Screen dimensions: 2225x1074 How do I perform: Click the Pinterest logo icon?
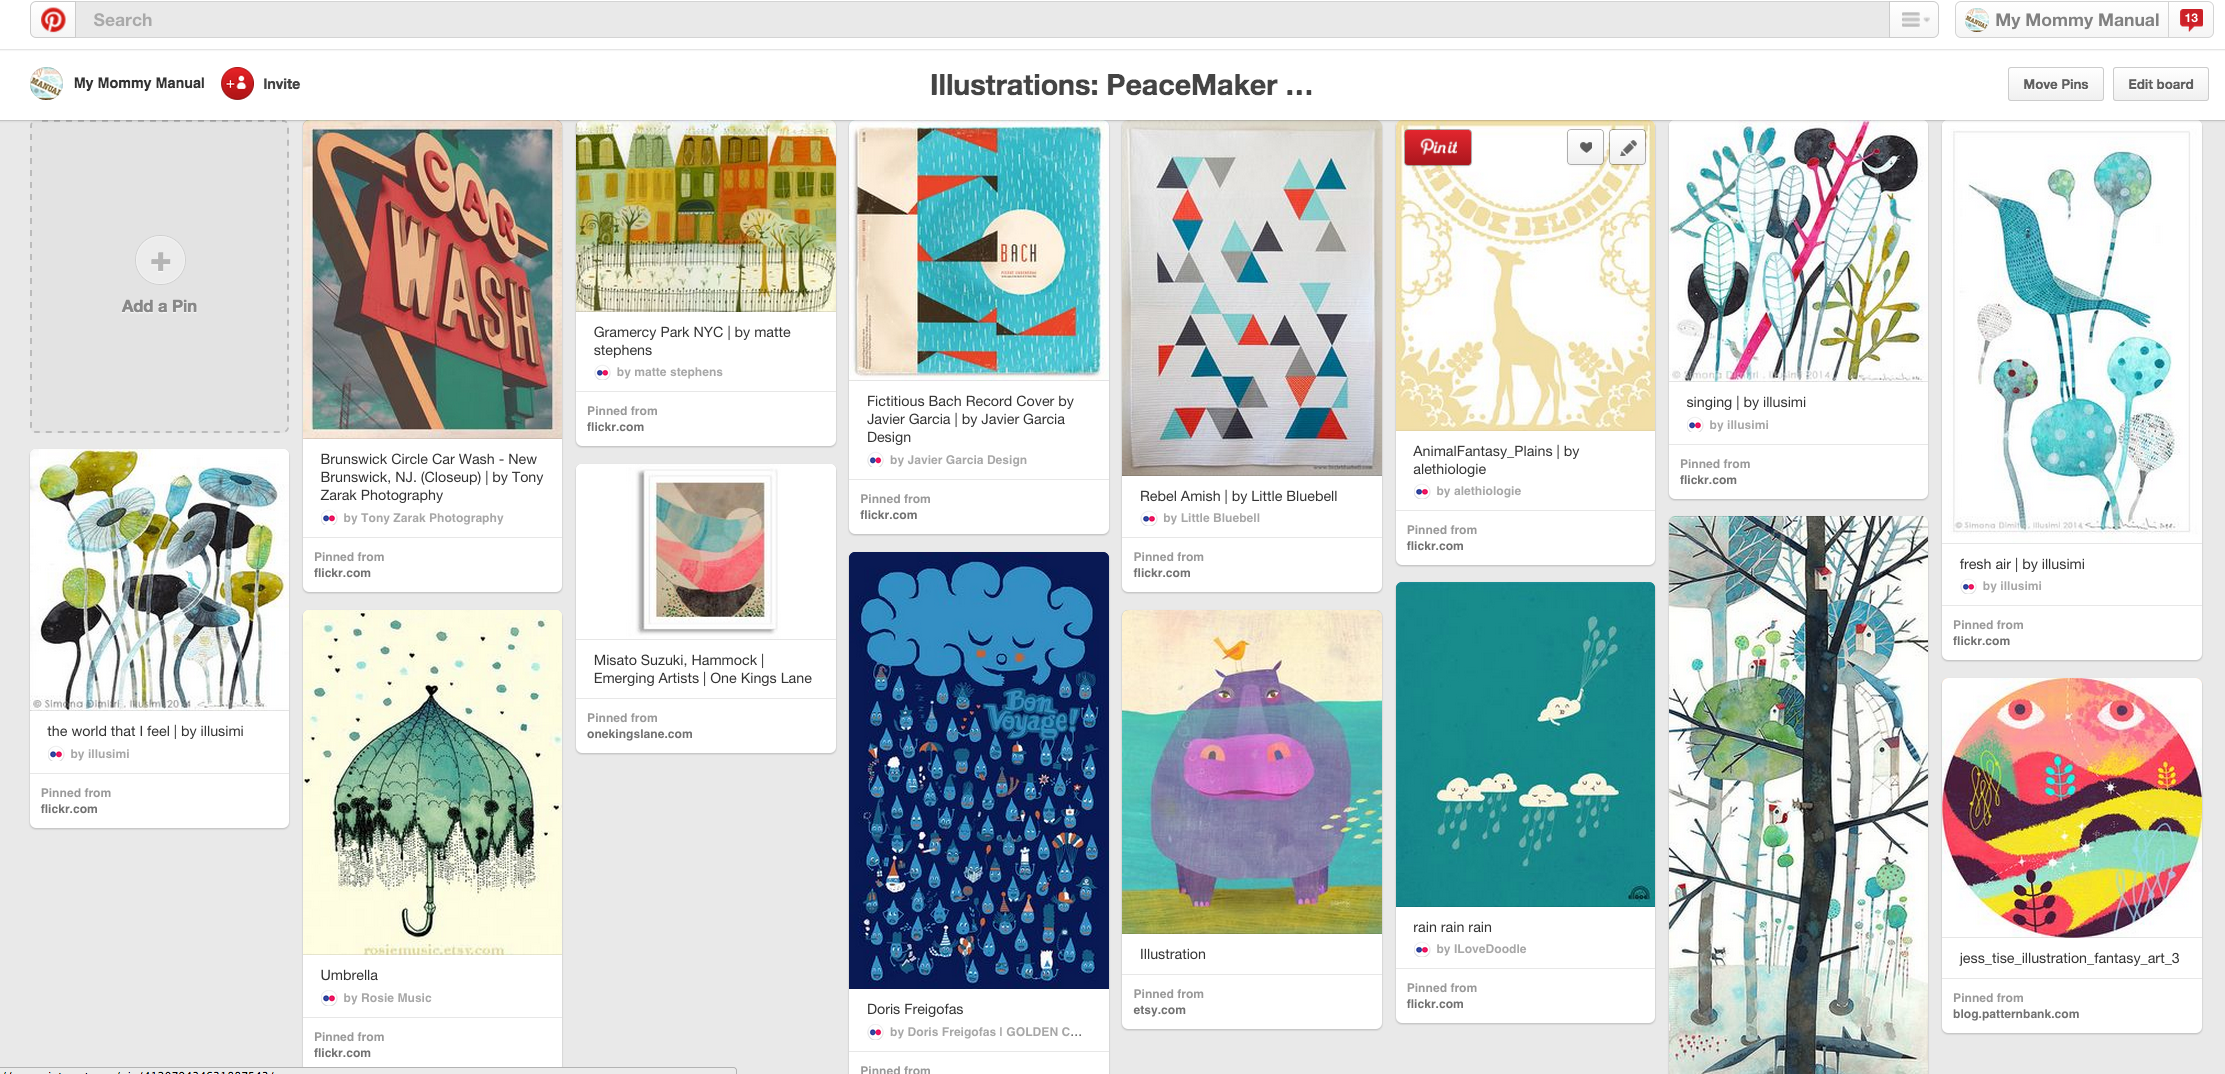53,20
